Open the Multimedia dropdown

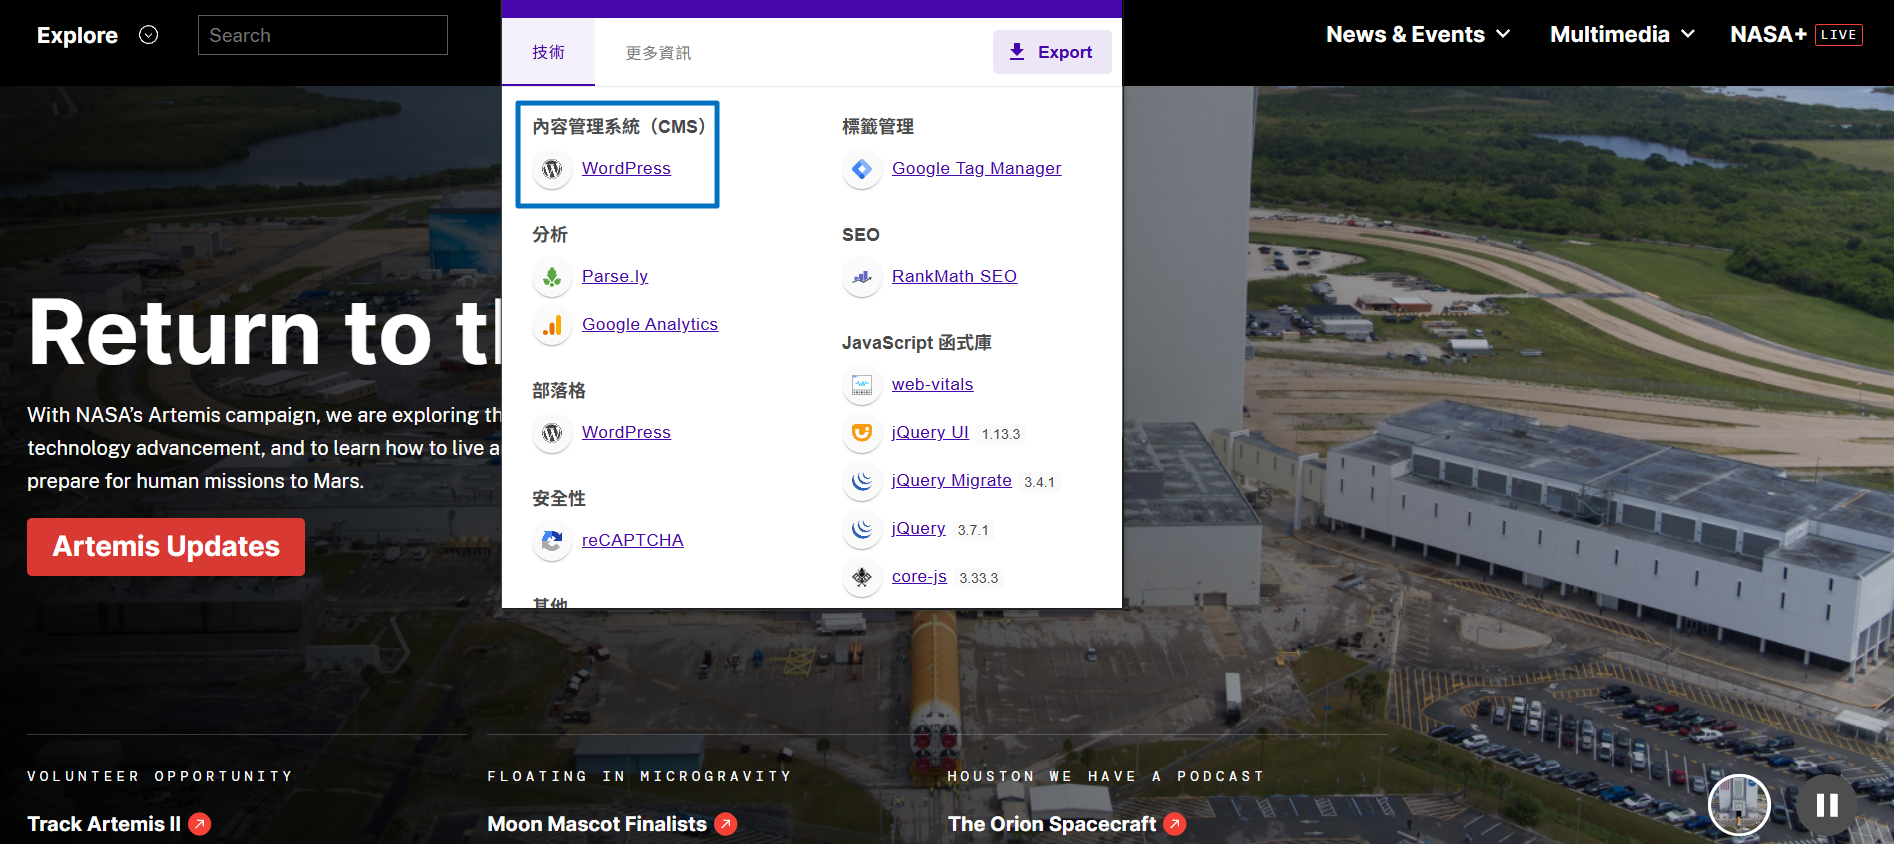pos(1622,35)
